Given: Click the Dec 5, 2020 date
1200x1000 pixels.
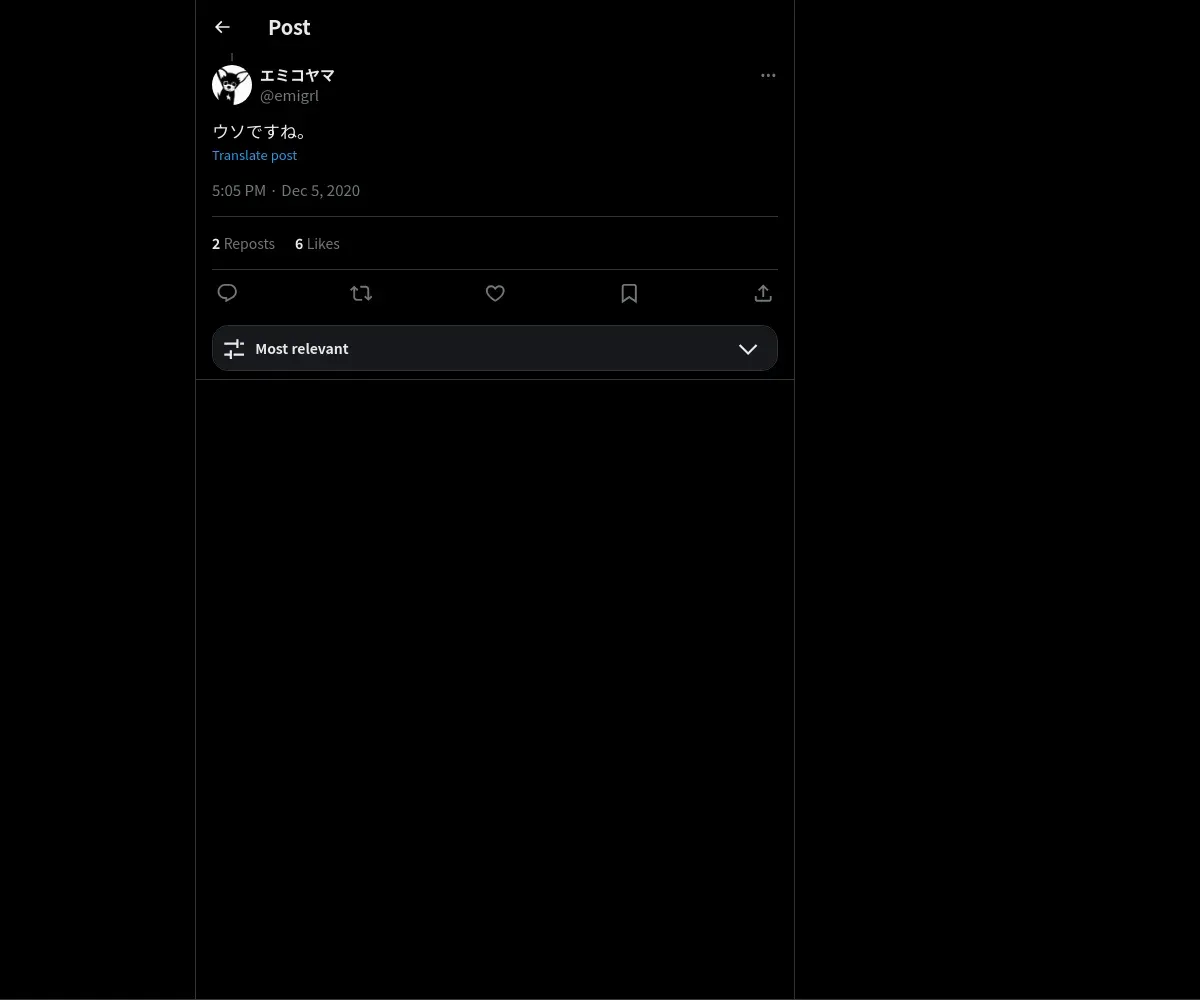Looking at the screenshot, I should (320, 190).
